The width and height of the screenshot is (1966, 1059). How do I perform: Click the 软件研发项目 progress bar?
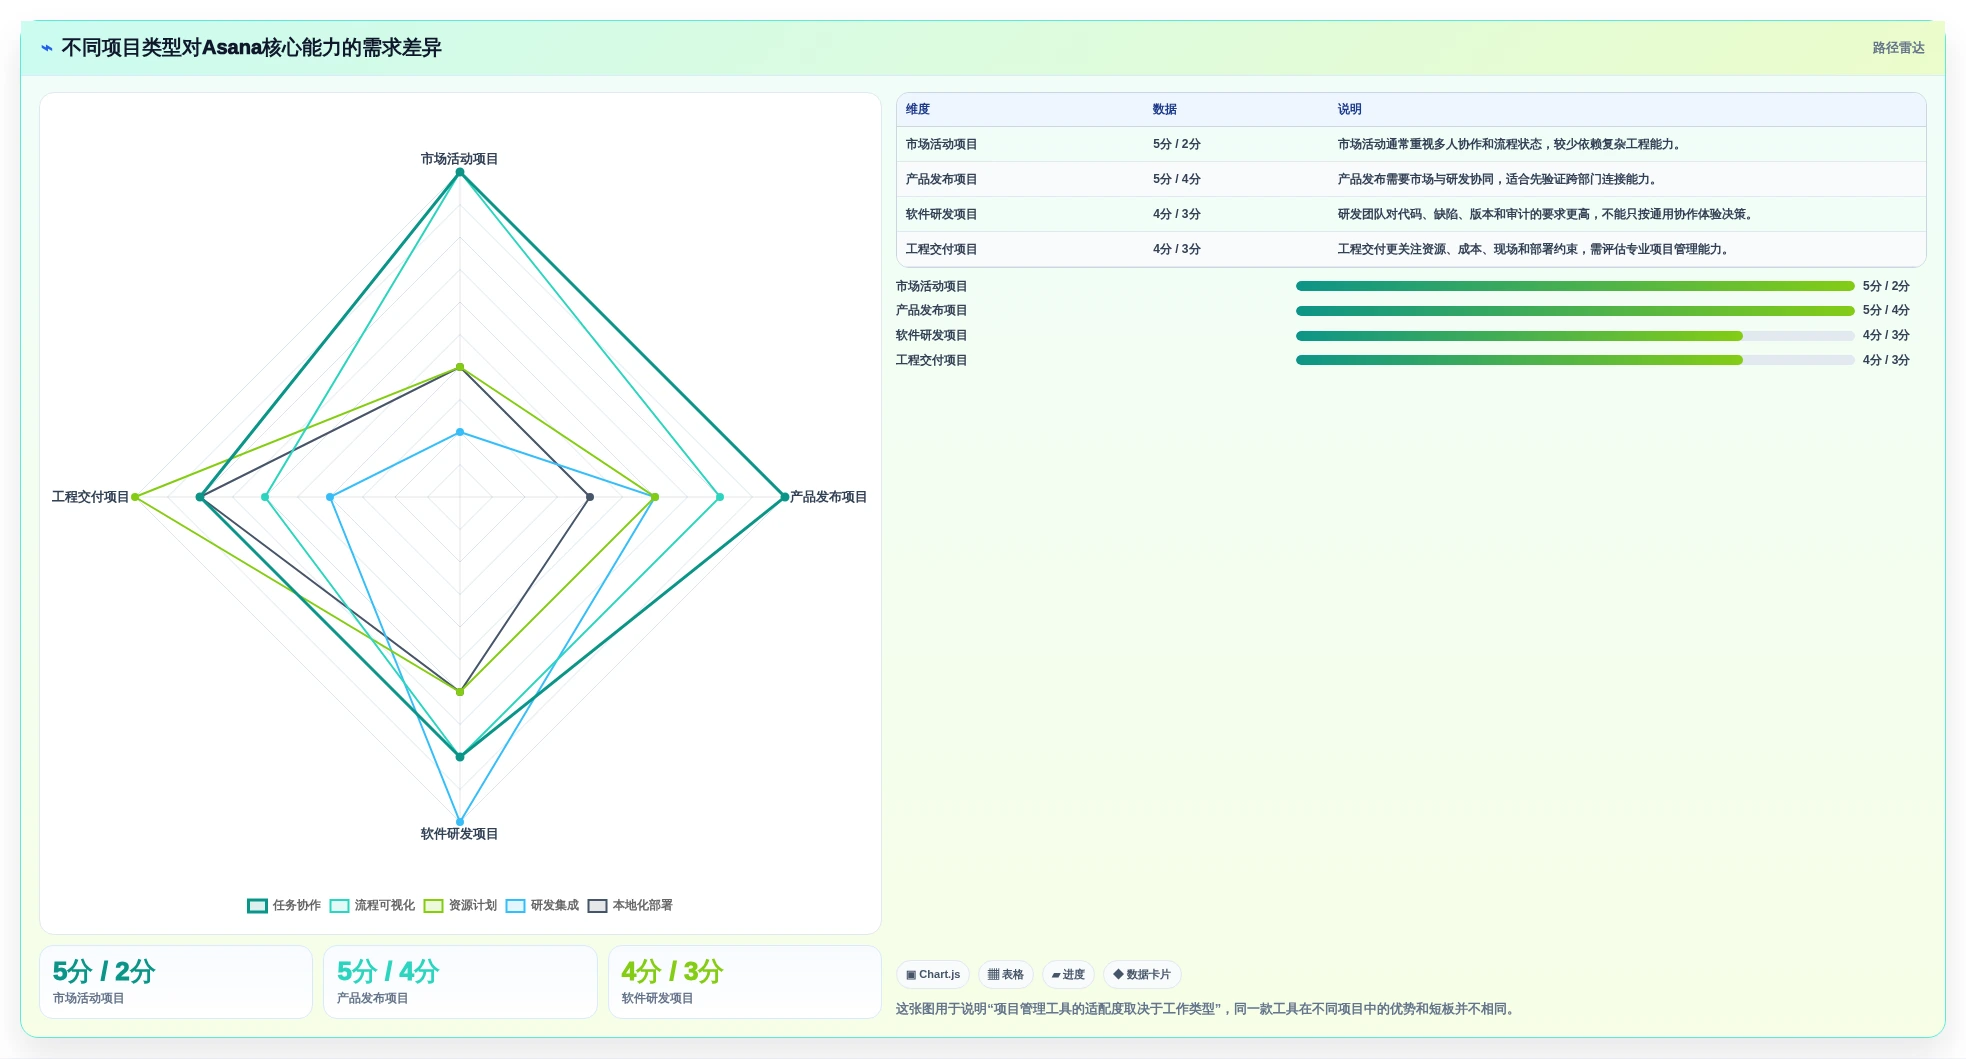(1575, 336)
